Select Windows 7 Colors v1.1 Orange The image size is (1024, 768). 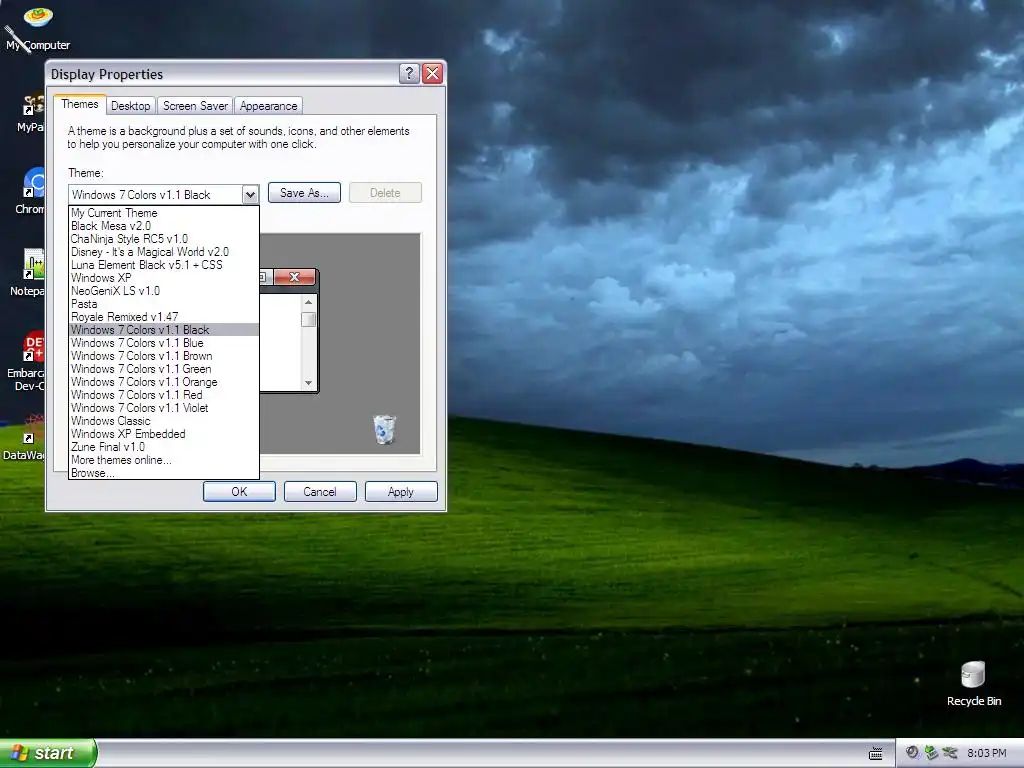pos(164,382)
